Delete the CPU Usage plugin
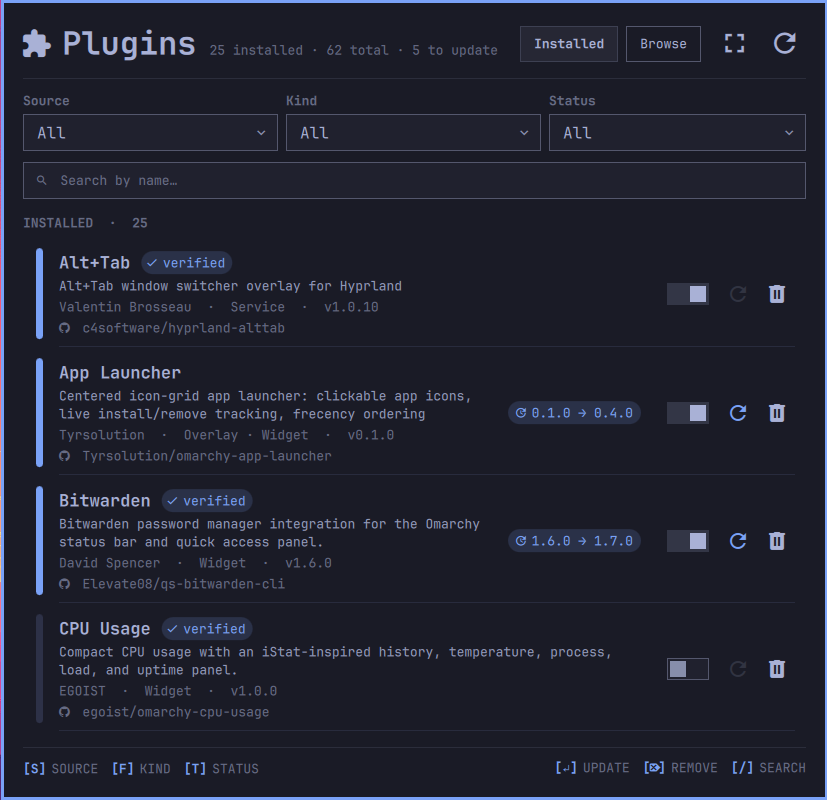Screen dimensions: 827x800 pyautogui.click(x=776, y=669)
